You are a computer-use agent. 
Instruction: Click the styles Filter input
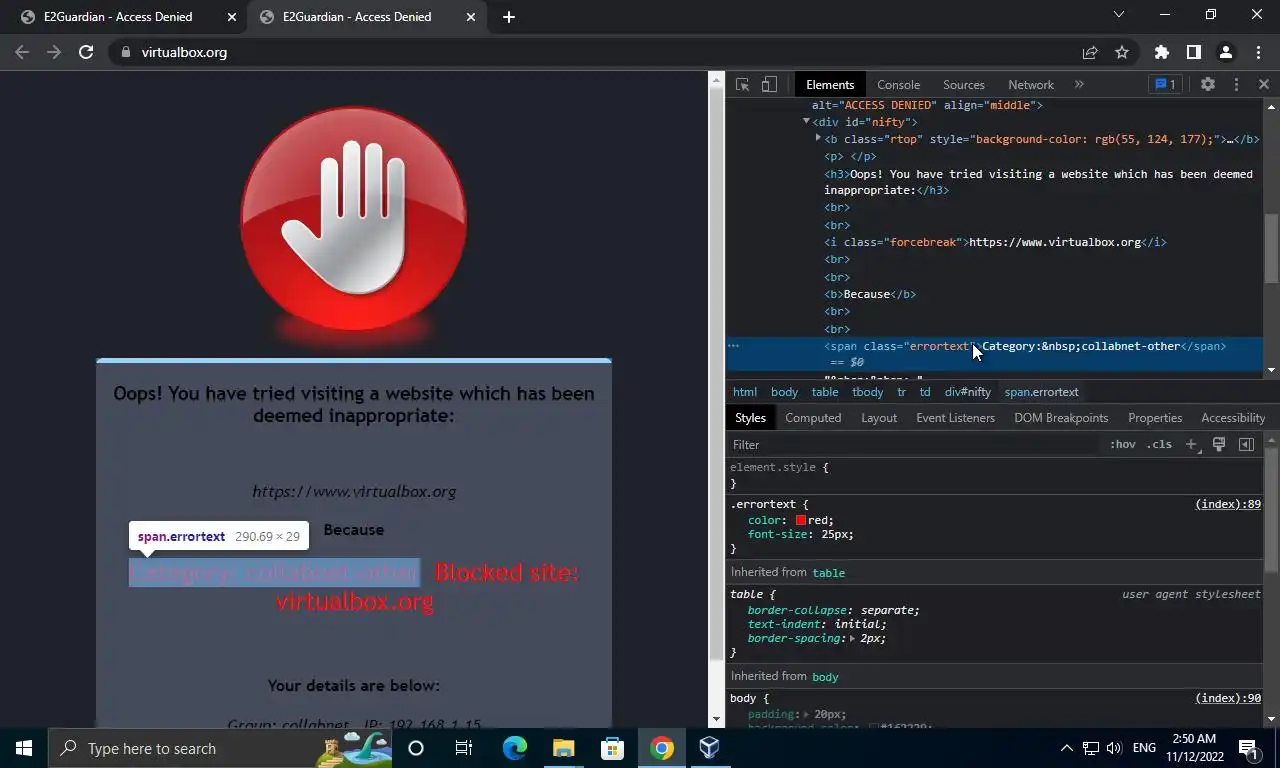pos(915,445)
